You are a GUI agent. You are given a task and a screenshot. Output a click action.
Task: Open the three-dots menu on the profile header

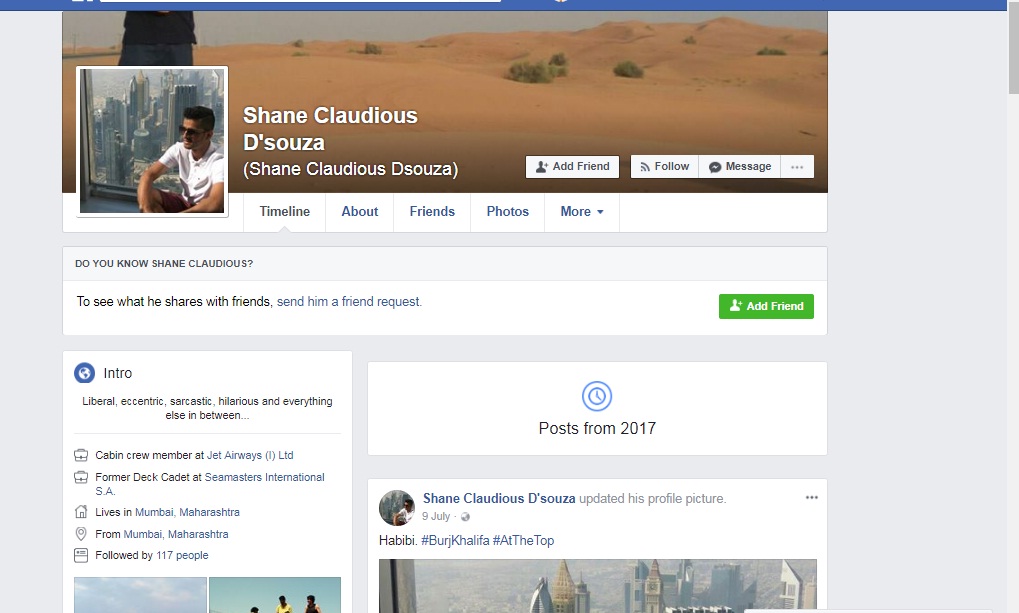coord(797,166)
